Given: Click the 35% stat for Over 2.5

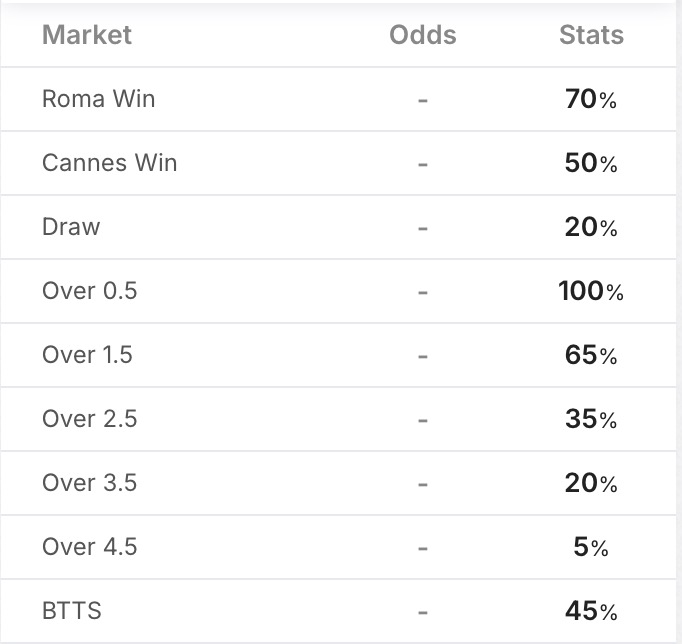Looking at the screenshot, I should pyautogui.click(x=591, y=419).
